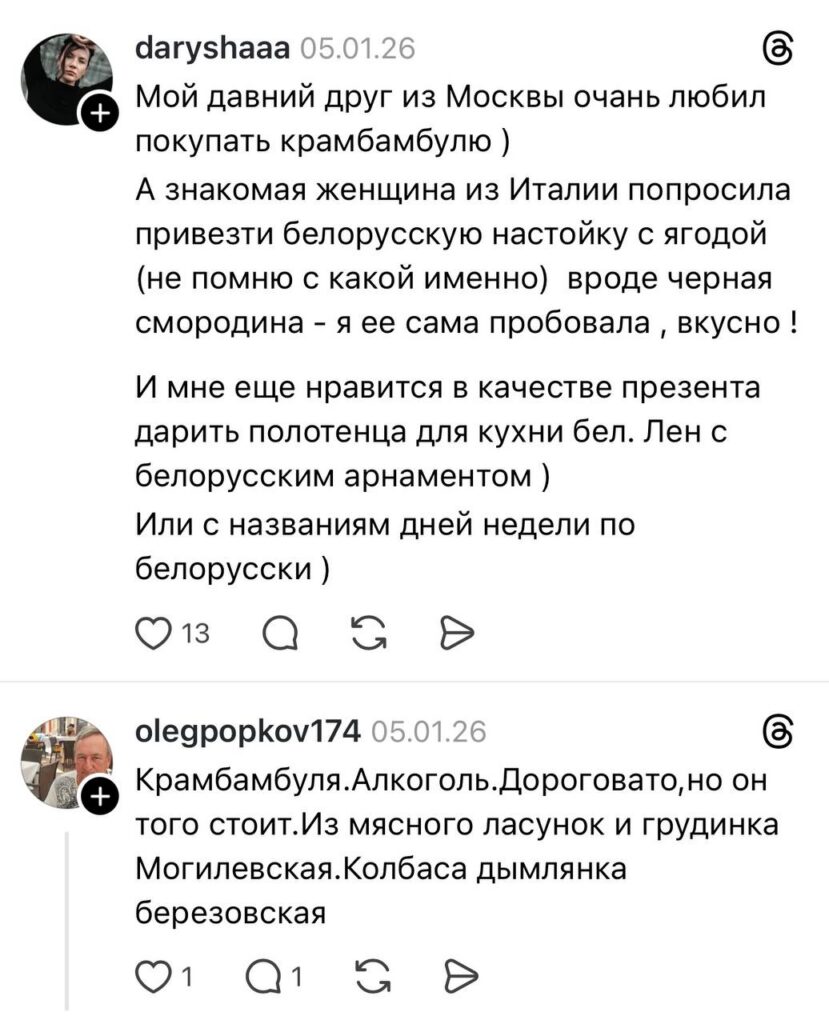Click the Threads logo on olegpopkov174's post
The image size is (829, 1024).
[x=778, y=734]
